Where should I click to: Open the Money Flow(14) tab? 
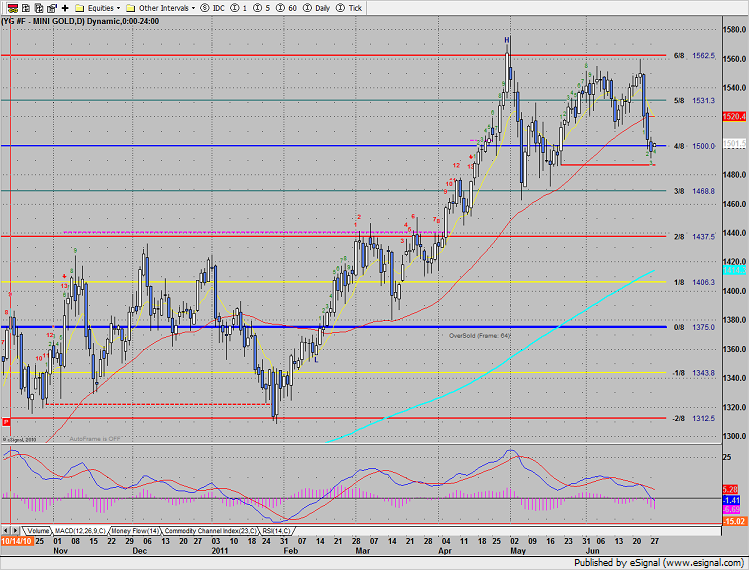pyautogui.click(x=135, y=531)
